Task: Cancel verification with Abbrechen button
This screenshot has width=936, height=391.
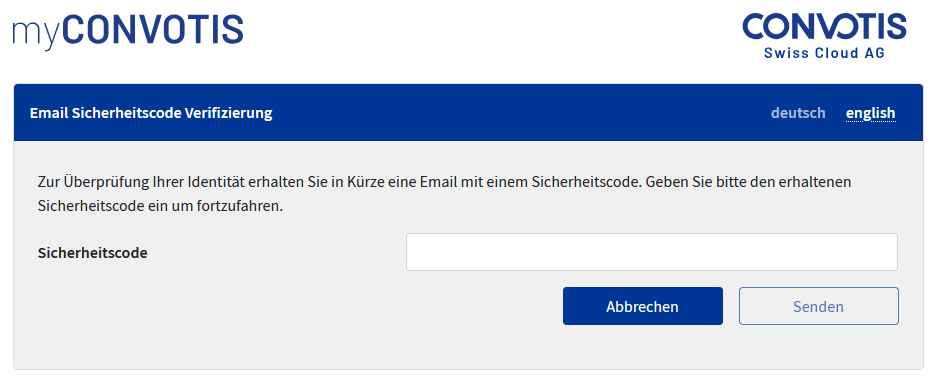Action: click(x=642, y=306)
